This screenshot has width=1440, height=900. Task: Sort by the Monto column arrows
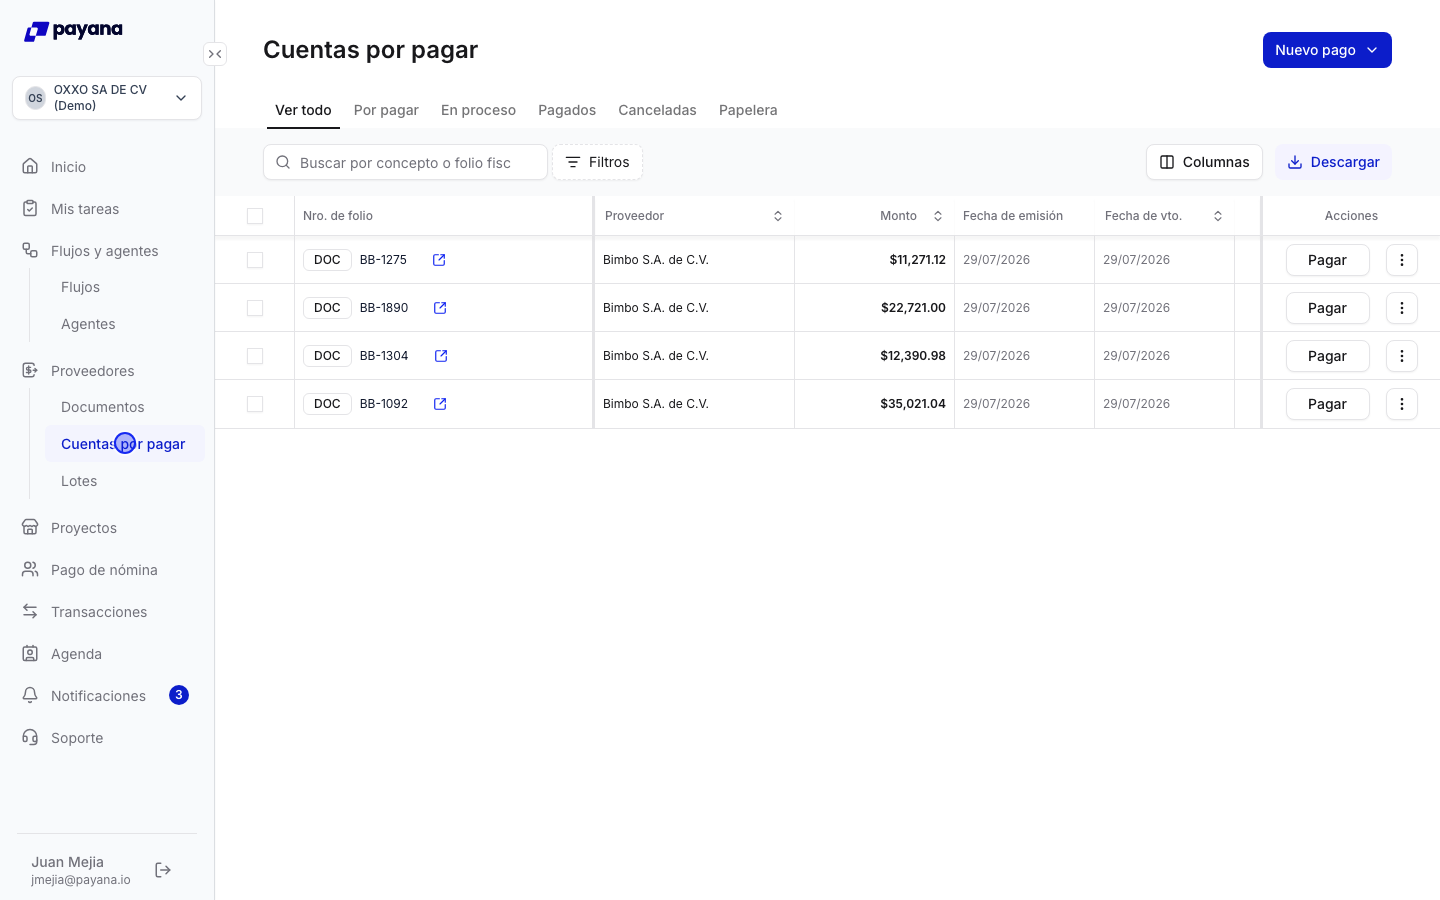(x=938, y=216)
